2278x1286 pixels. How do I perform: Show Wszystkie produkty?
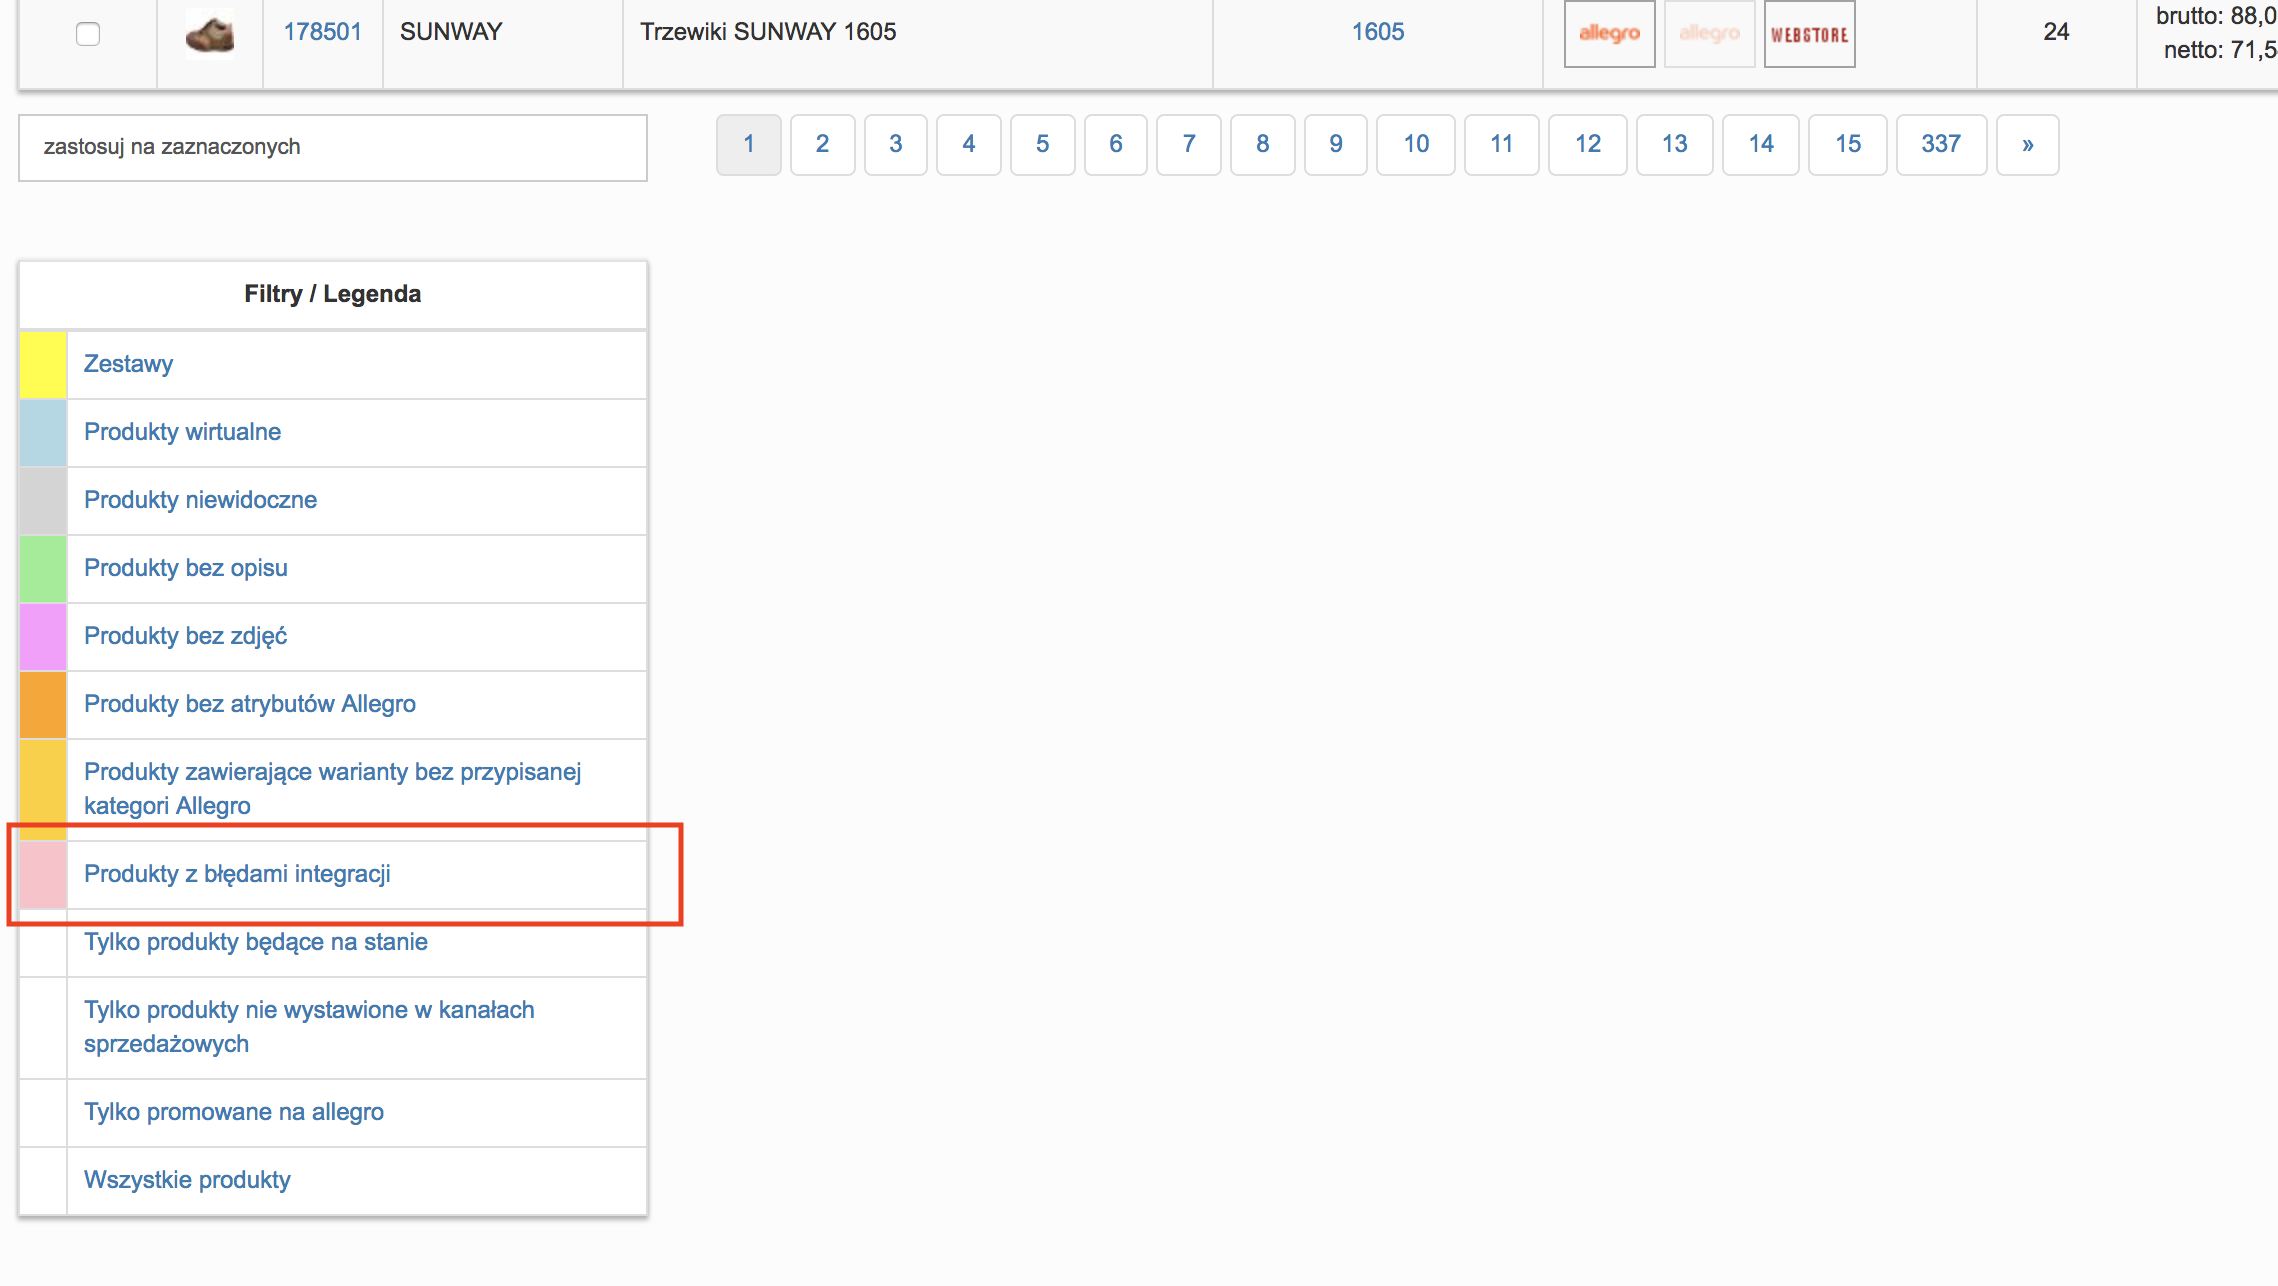pos(187,1180)
